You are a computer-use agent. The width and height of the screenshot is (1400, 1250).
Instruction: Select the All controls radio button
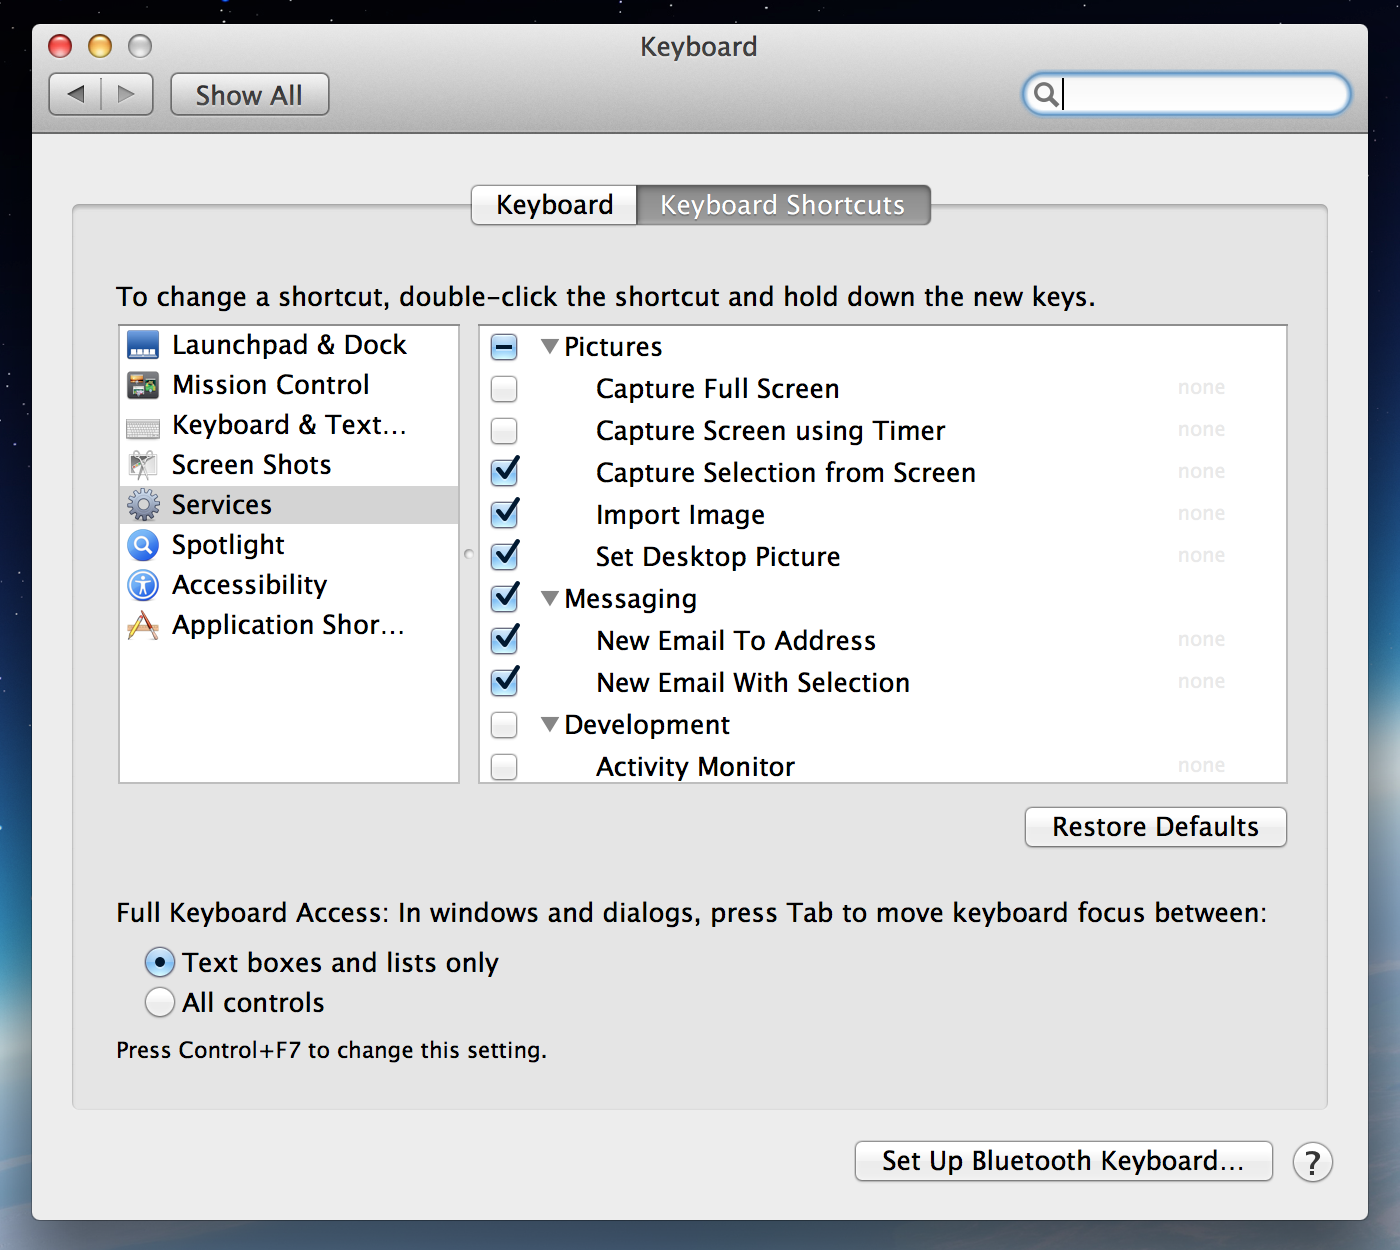(160, 1002)
